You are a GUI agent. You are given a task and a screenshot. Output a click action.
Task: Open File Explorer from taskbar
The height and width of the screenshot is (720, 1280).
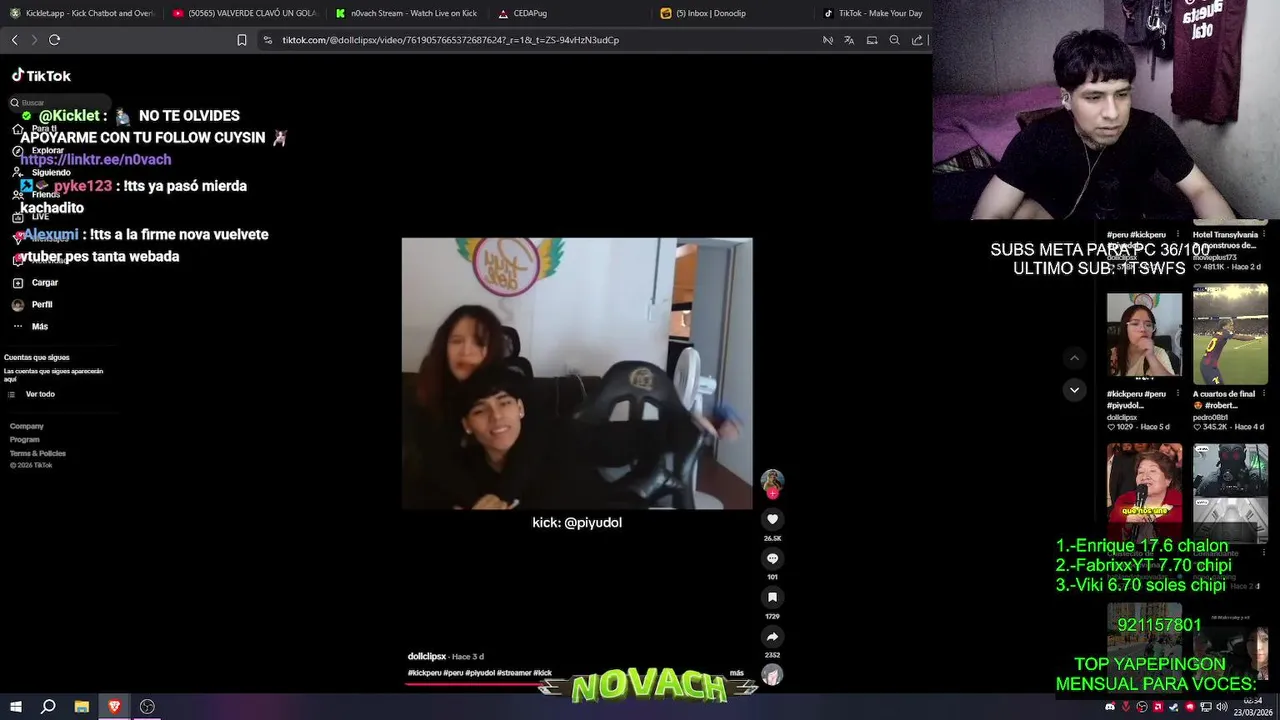[x=81, y=707]
